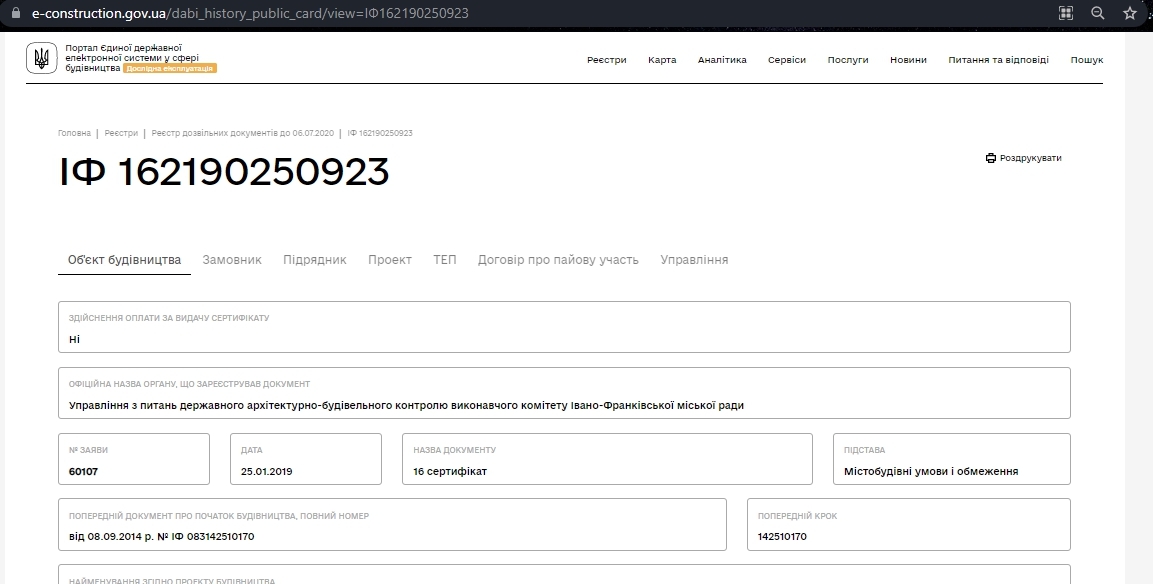Open the Аналітика menu item
Screen dimensions: 1153x584
[x=722, y=60]
